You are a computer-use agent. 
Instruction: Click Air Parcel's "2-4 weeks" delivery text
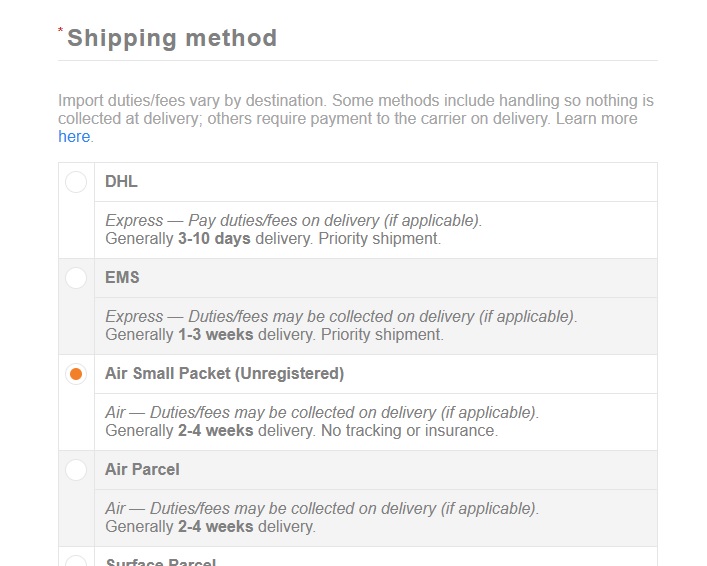(215, 527)
